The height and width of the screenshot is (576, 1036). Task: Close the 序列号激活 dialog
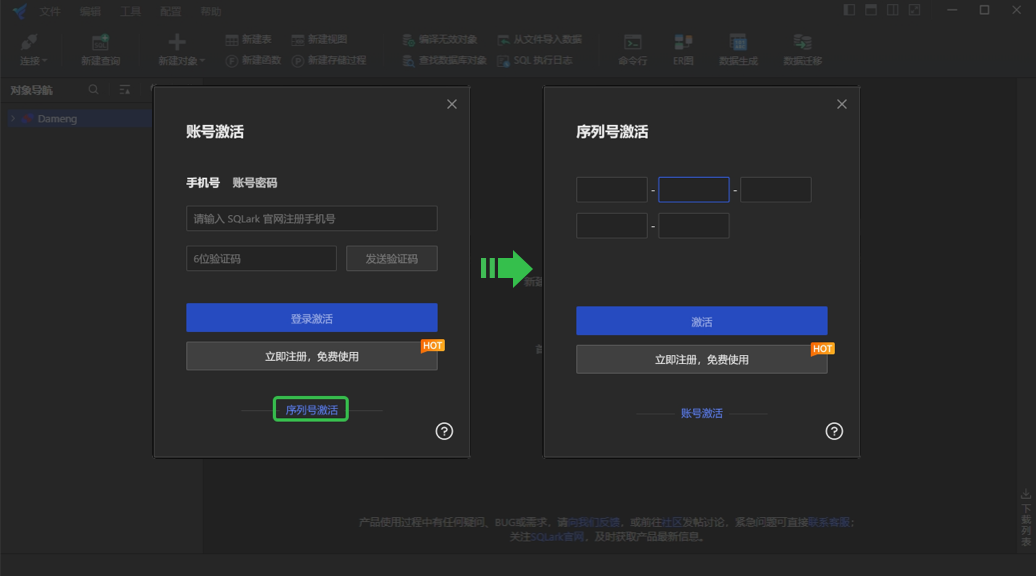click(x=842, y=104)
